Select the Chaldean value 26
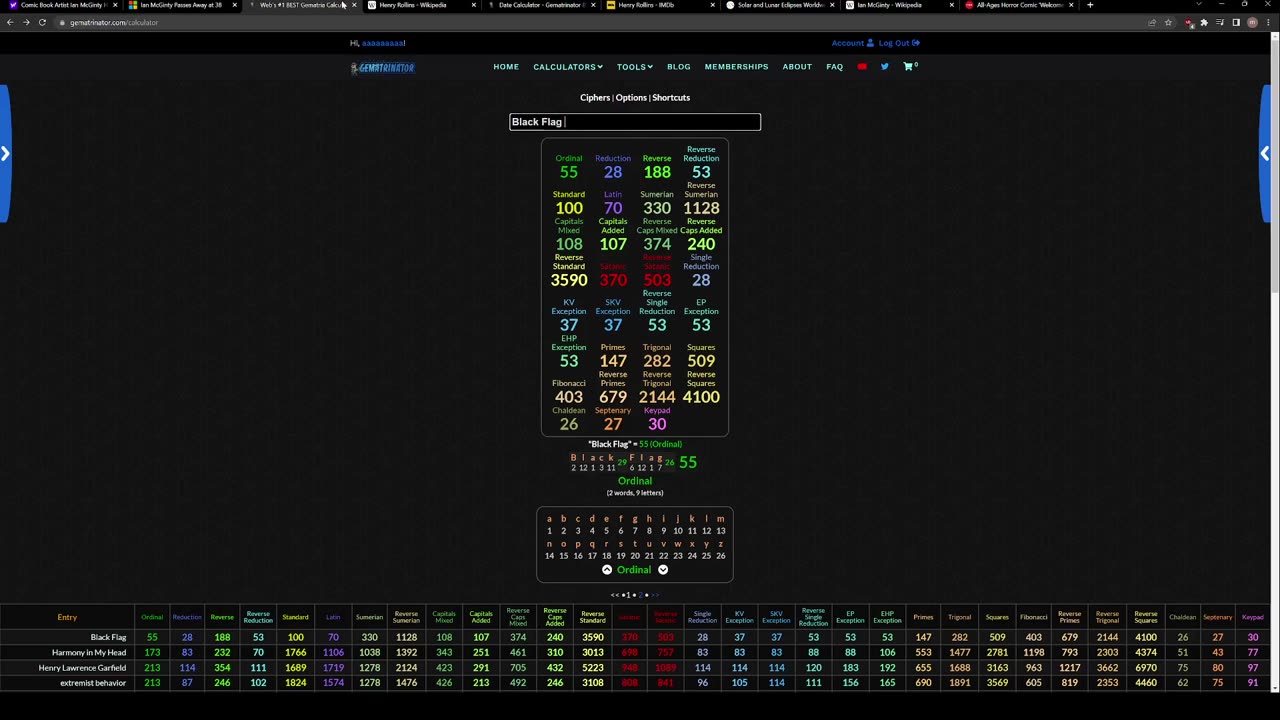Viewport: 1280px width, 720px height. tap(569, 424)
